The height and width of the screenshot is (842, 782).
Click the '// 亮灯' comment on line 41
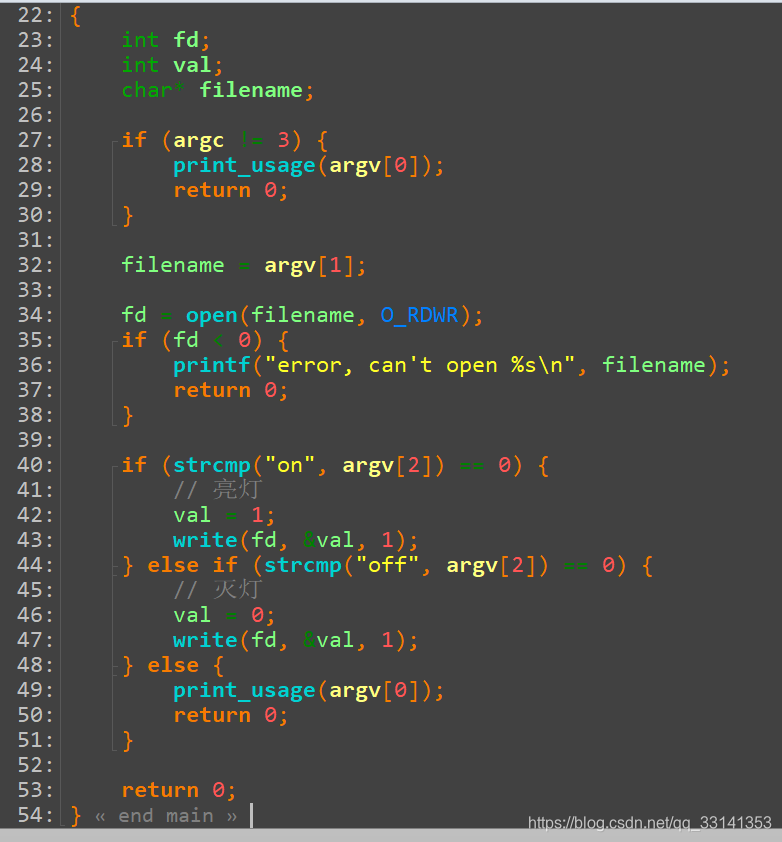218,490
